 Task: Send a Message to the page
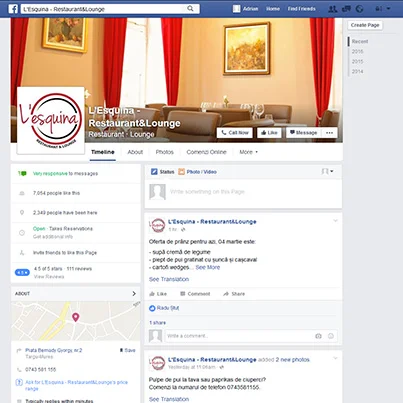pos(303,133)
